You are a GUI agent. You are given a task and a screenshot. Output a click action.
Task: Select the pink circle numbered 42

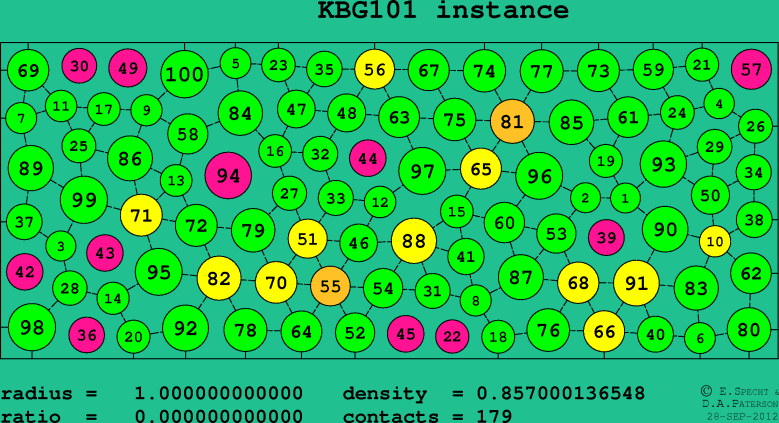pos(25,271)
